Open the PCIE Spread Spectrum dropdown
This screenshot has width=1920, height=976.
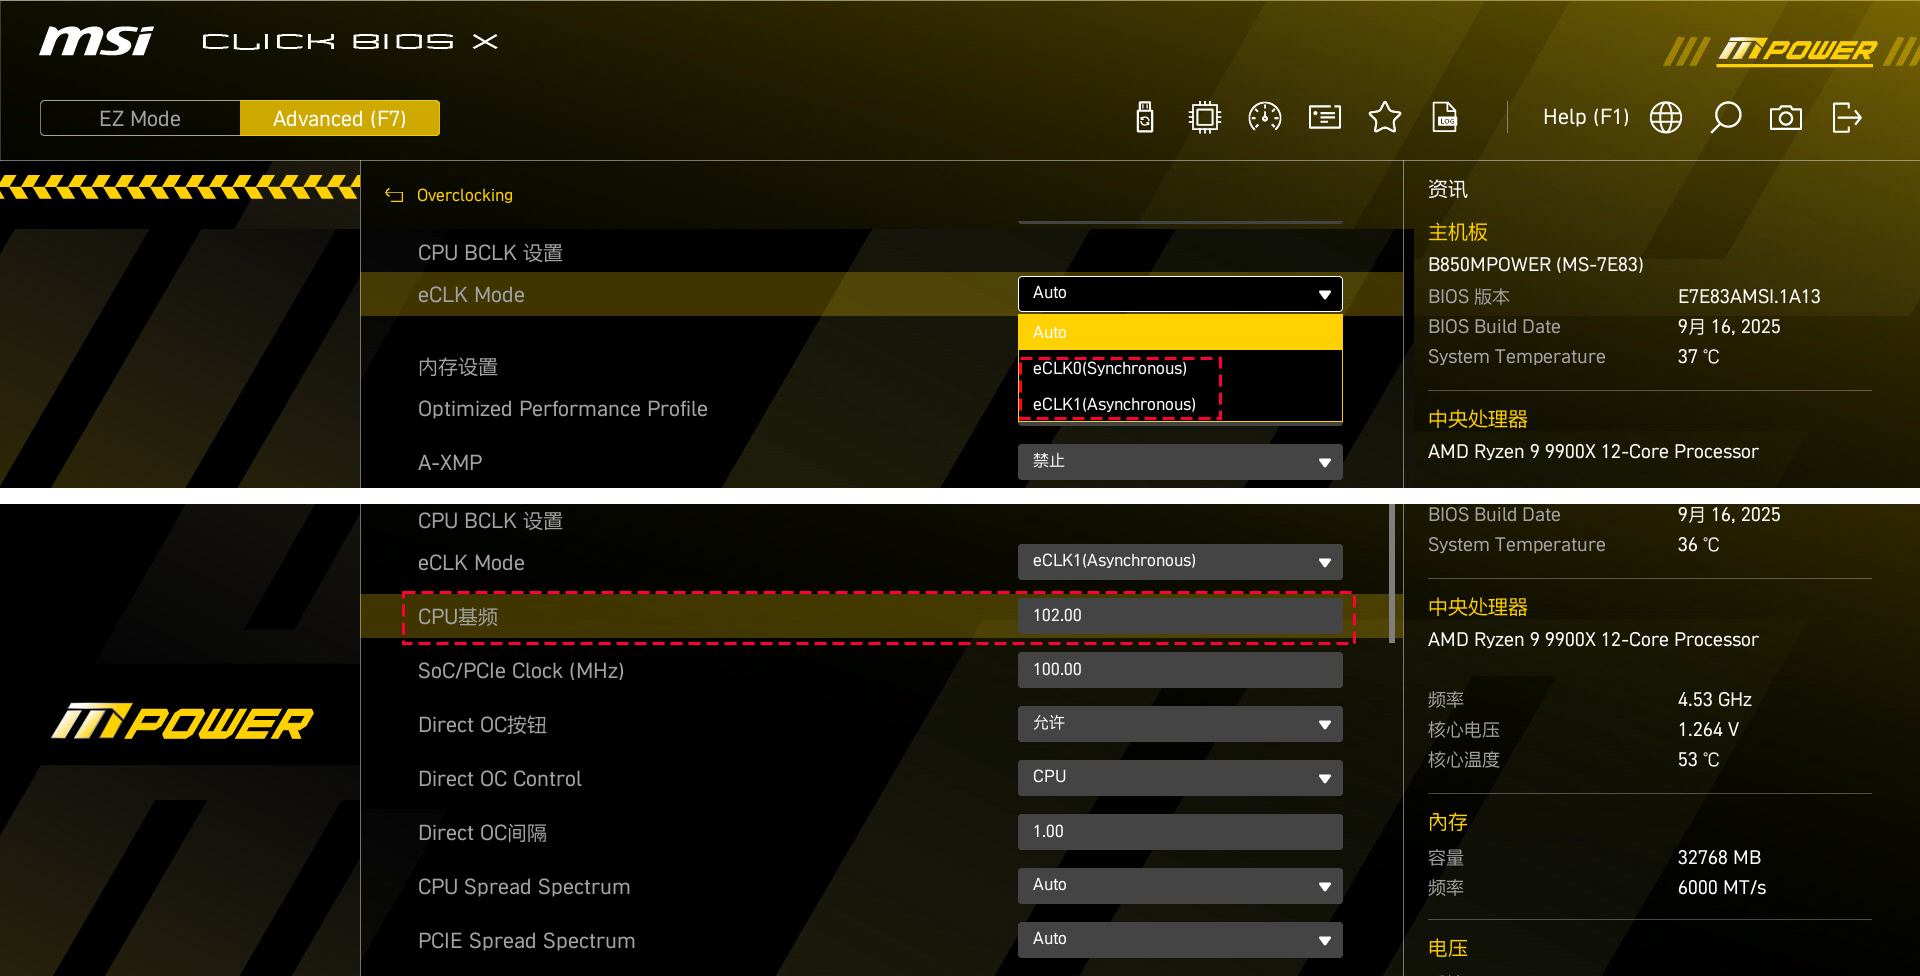tap(1180, 940)
